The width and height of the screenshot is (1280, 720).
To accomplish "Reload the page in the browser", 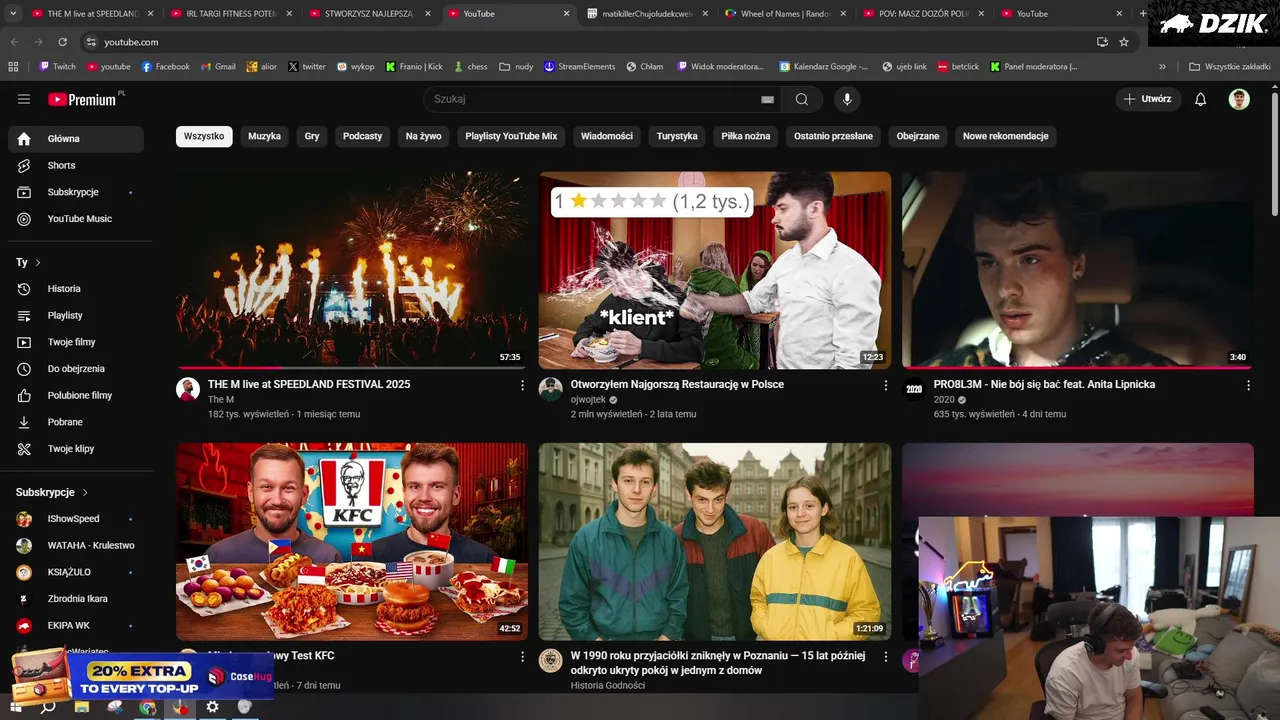I will (x=62, y=42).
